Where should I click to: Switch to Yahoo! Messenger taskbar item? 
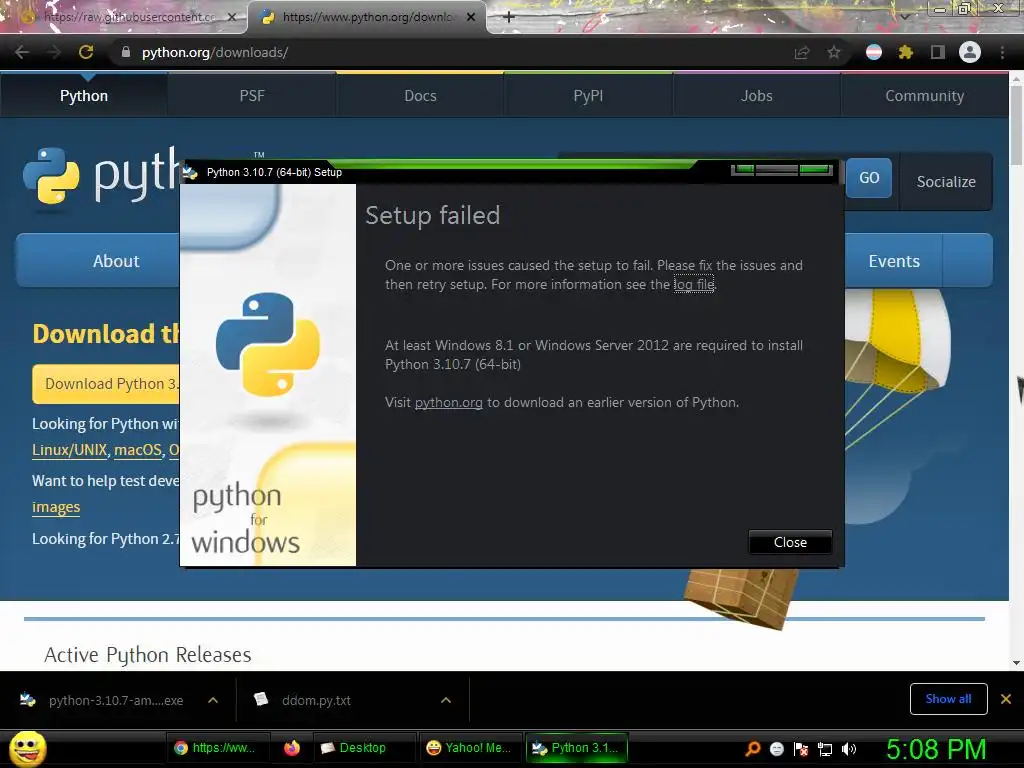pyautogui.click(x=469, y=748)
